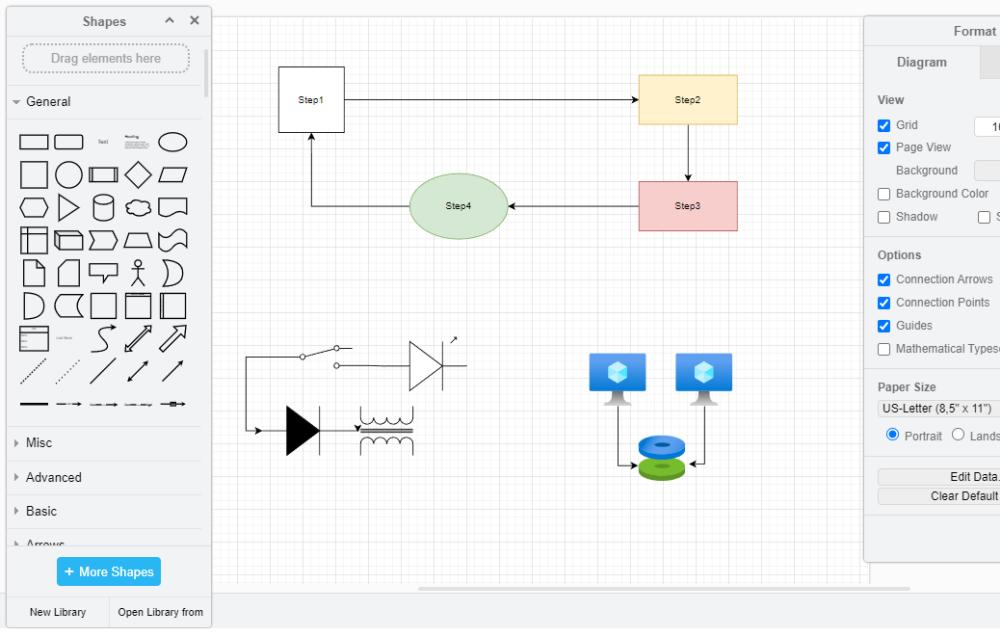Select the diamond shape in General

138,175
